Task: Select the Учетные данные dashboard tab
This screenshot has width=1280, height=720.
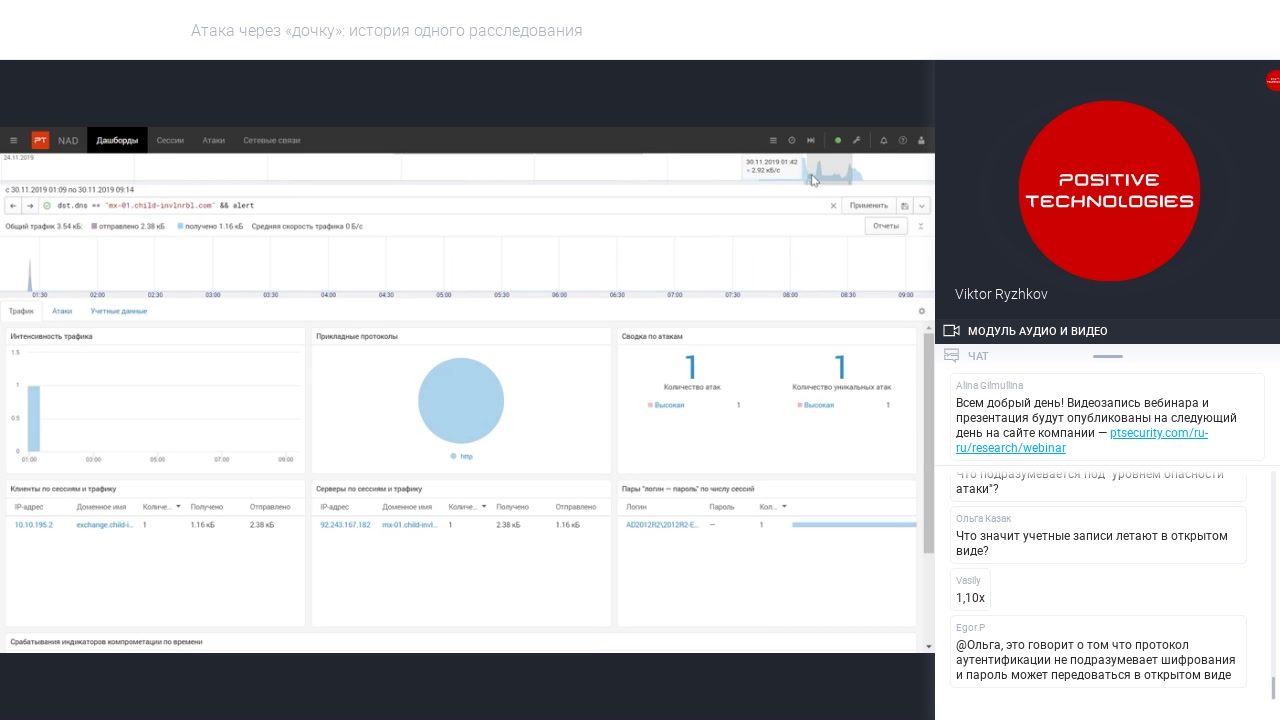Action: click(118, 311)
